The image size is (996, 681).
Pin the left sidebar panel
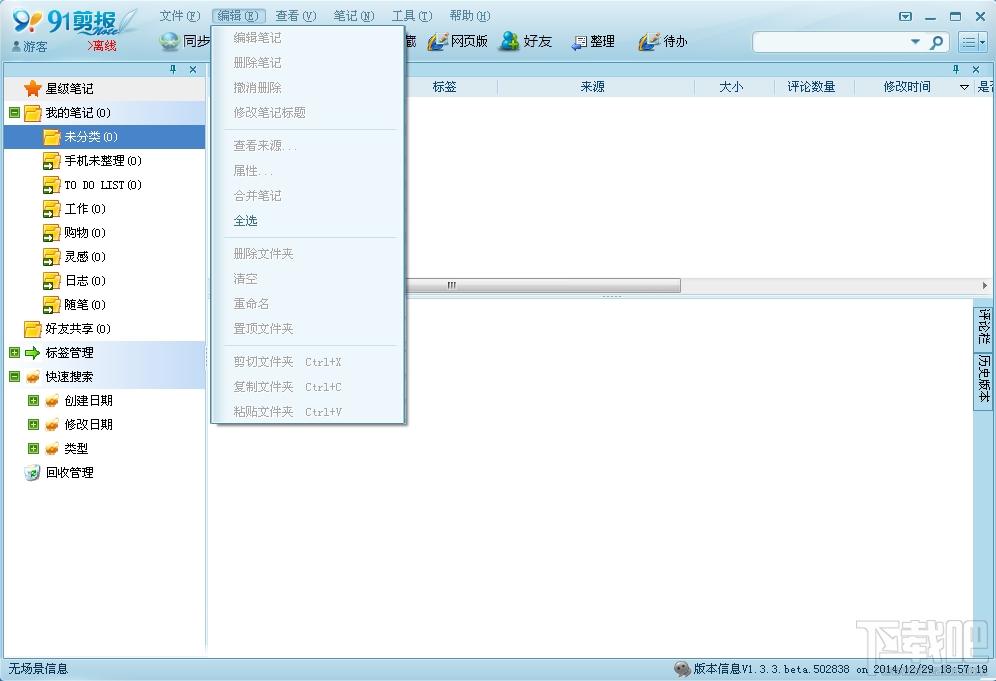pos(173,69)
